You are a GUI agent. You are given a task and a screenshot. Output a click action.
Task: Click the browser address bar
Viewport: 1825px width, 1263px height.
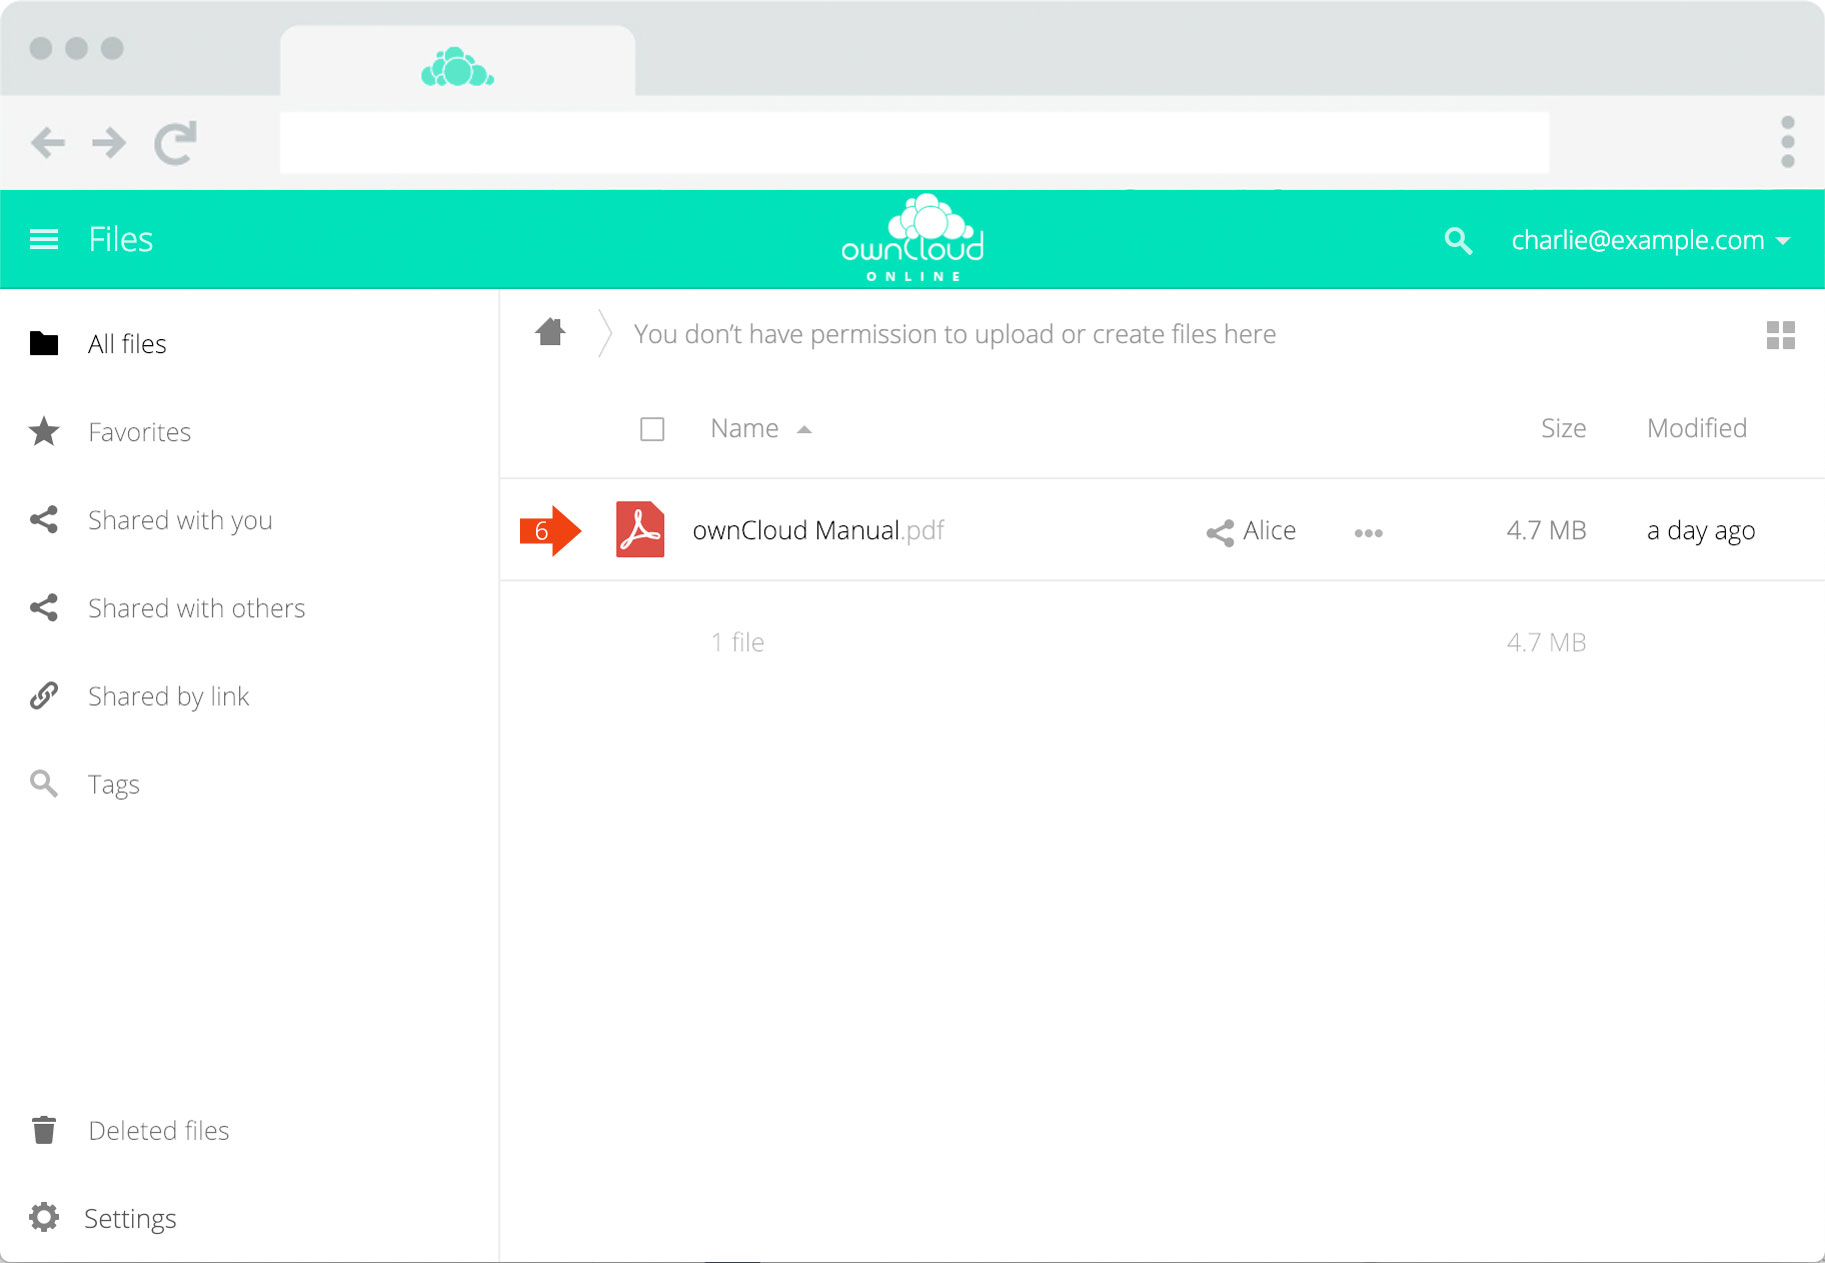[x=914, y=143]
